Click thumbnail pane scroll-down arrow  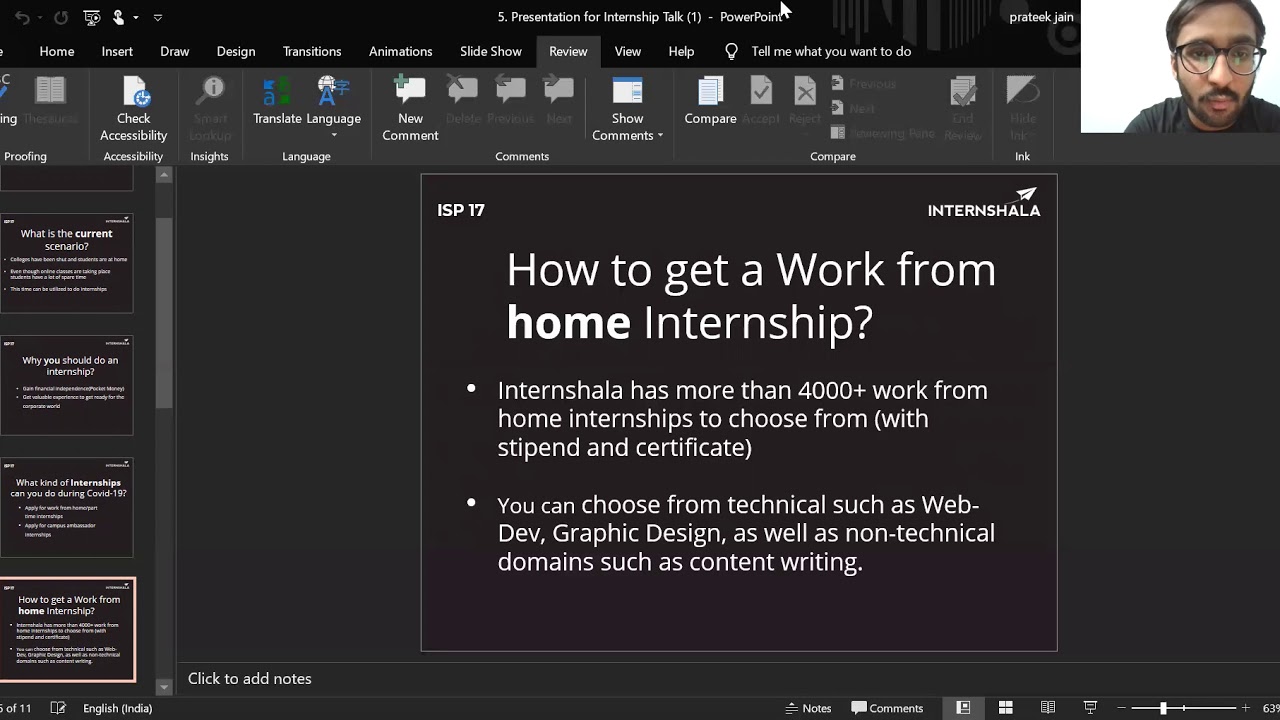(164, 687)
